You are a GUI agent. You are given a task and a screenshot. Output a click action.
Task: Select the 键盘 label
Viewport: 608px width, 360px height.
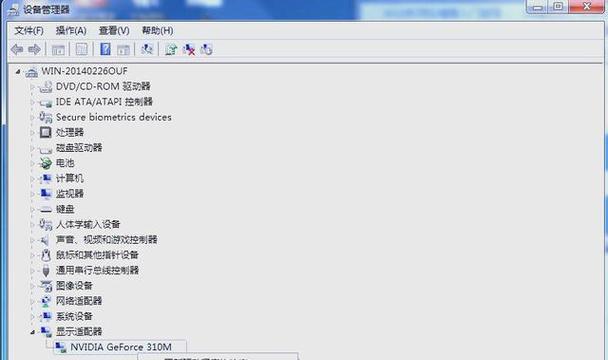[65, 209]
